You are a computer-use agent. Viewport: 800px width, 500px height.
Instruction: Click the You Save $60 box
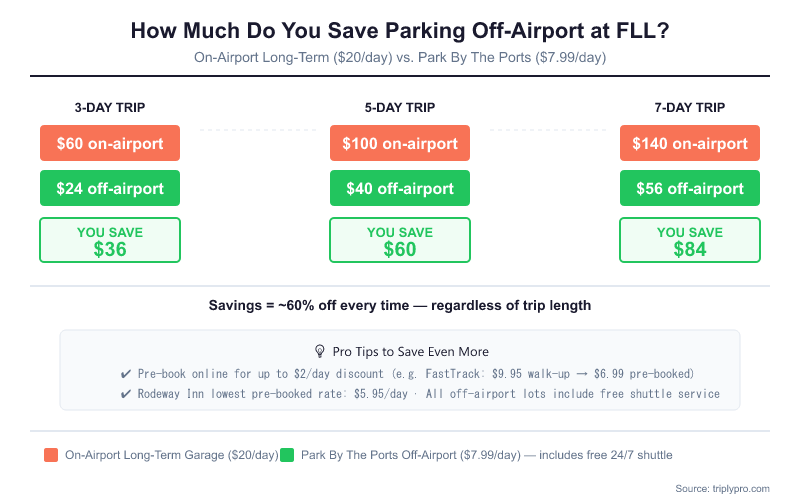(400, 240)
